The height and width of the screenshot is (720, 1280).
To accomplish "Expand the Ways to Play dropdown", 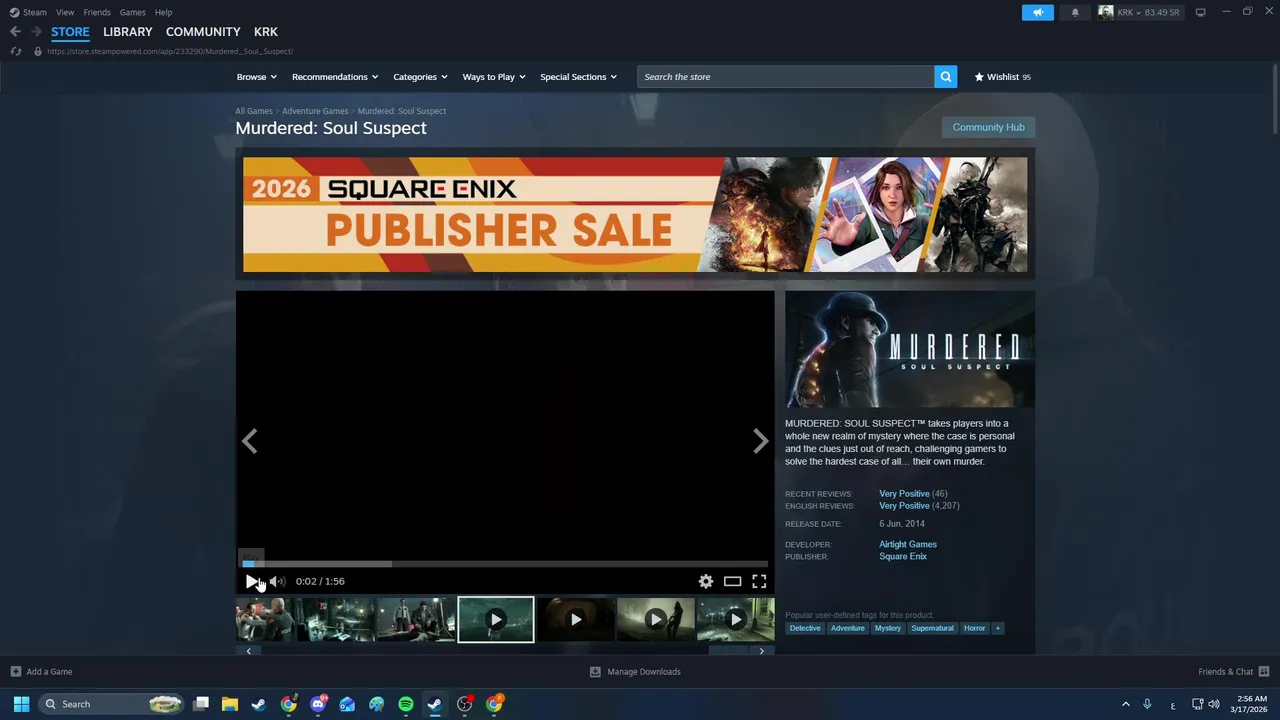I will point(494,77).
